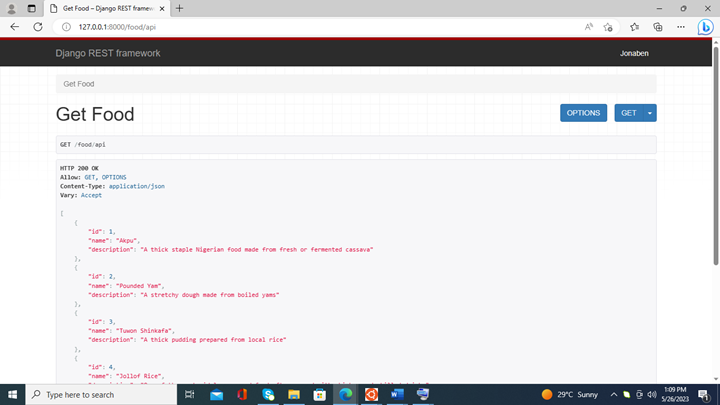The height and width of the screenshot is (405, 720).
Task: Open the volume control icon
Action: pyautogui.click(x=652, y=394)
